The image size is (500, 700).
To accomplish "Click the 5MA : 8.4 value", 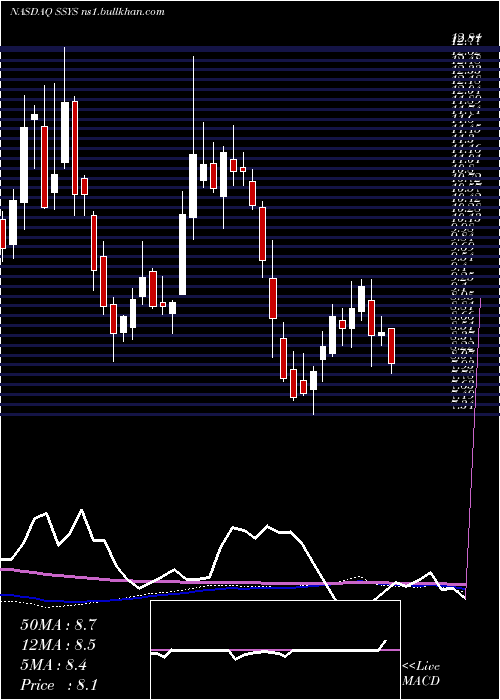I will (54, 665).
